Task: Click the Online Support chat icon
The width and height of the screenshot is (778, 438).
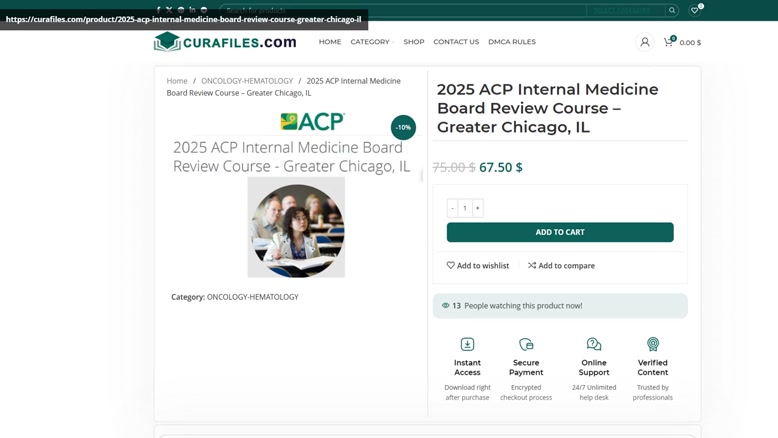Action: (x=594, y=344)
